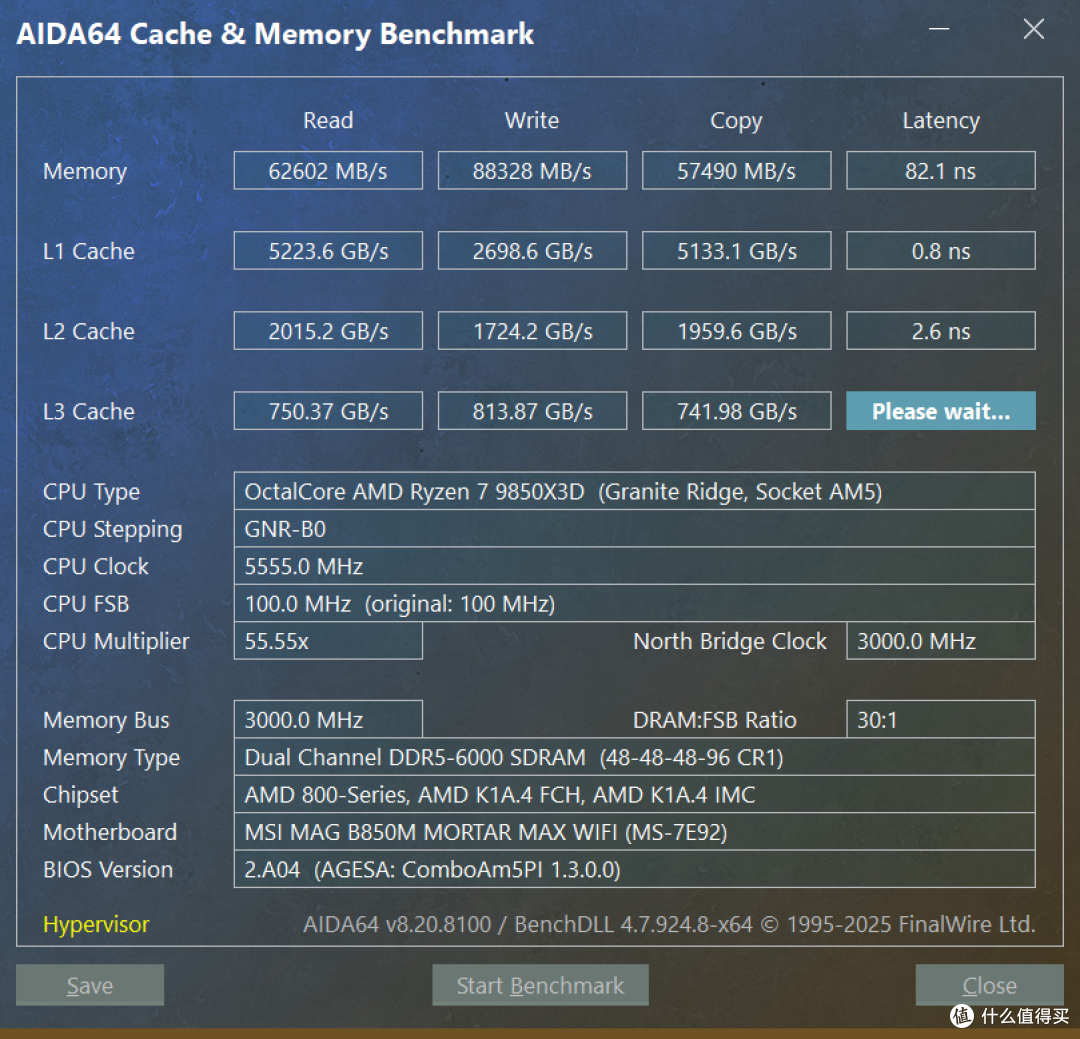This screenshot has height=1039, width=1080.
Task: Select L1 Cache copy value 5133.1 GB/s
Action: pos(736,250)
